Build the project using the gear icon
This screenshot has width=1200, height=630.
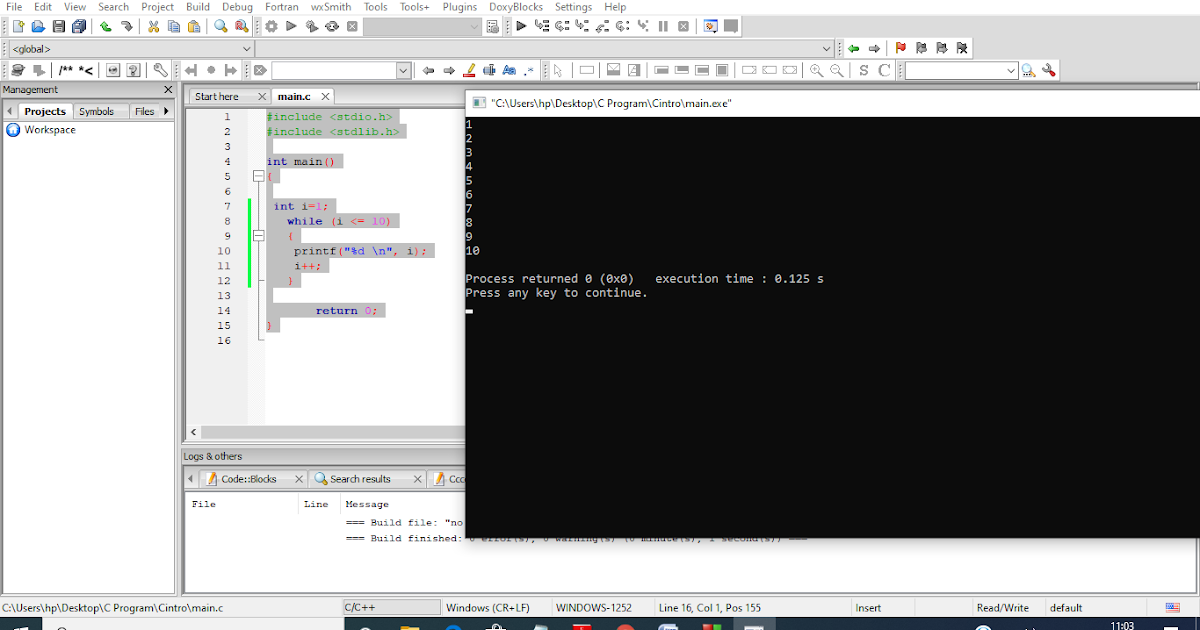pyautogui.click(x=270, y=26)
